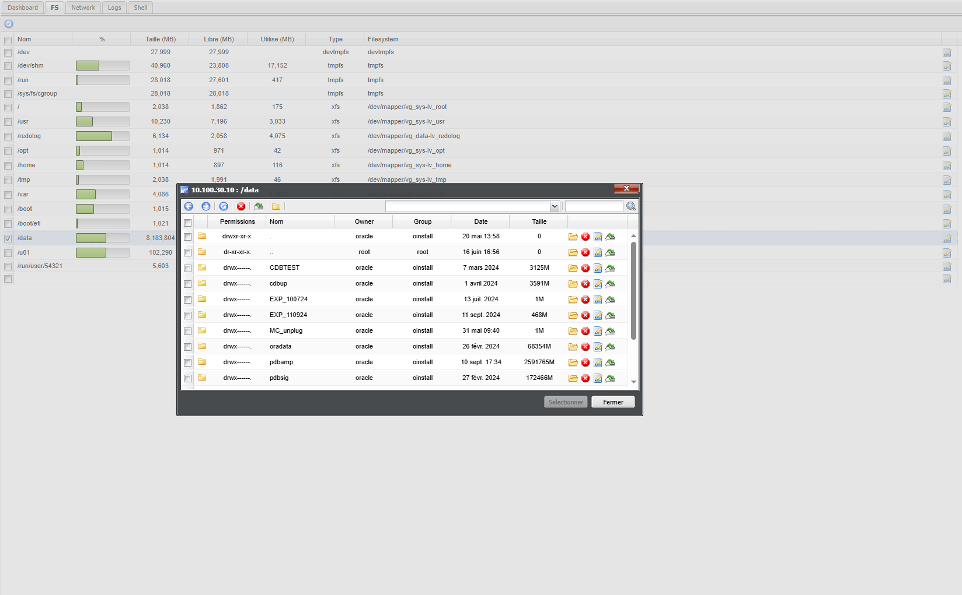Viewport: 962px width, 595px height.
Task: Click the new folder icon in dialog toolbar
Action: pyautogui.click(x=275, y=206)
